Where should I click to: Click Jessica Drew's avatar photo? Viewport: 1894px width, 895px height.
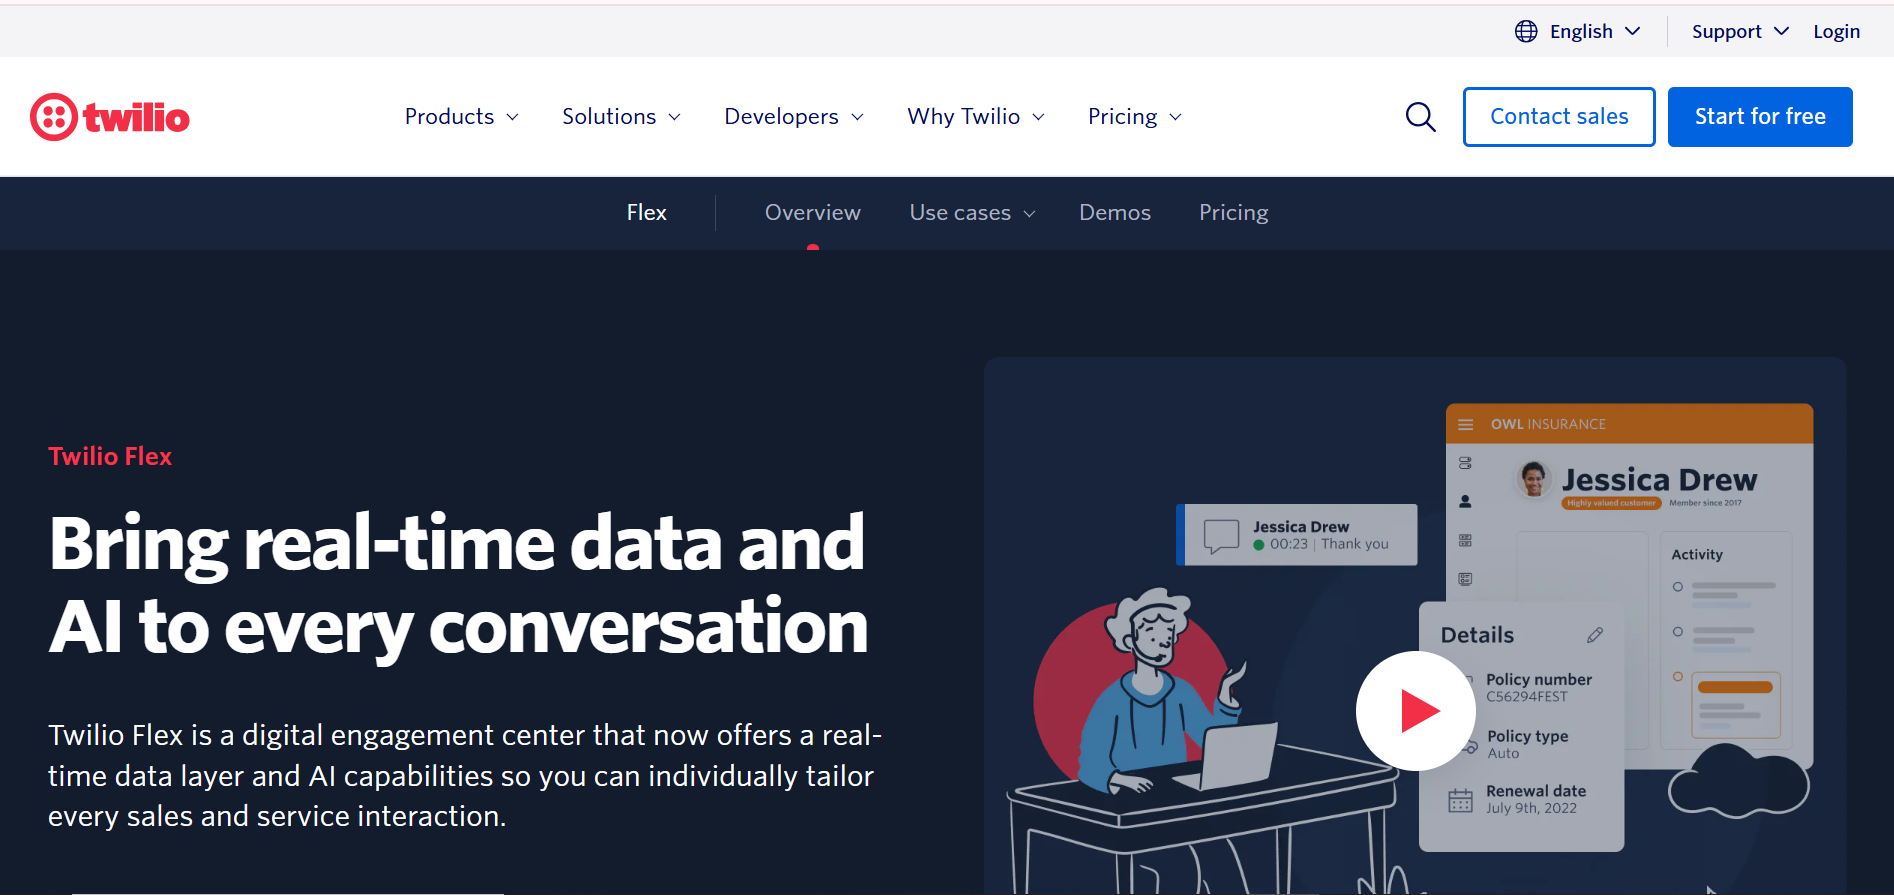pyautogui.click(x=1534, y=479)
